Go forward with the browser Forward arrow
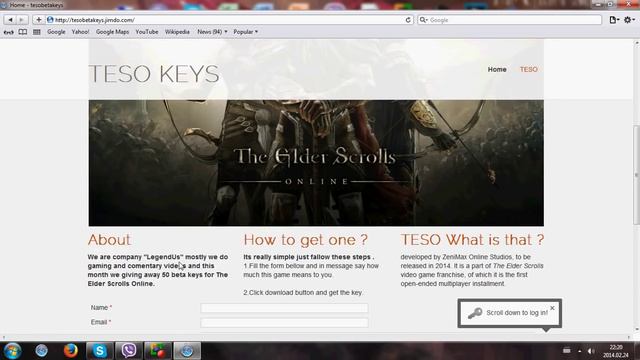The height and width of the screenshot is (360, 640). pos(22,20)
